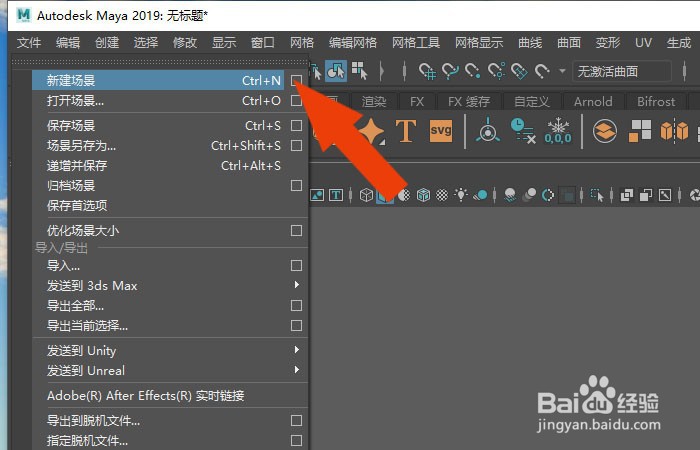Click the mirror cubes shelf icon

pos(674,131)
